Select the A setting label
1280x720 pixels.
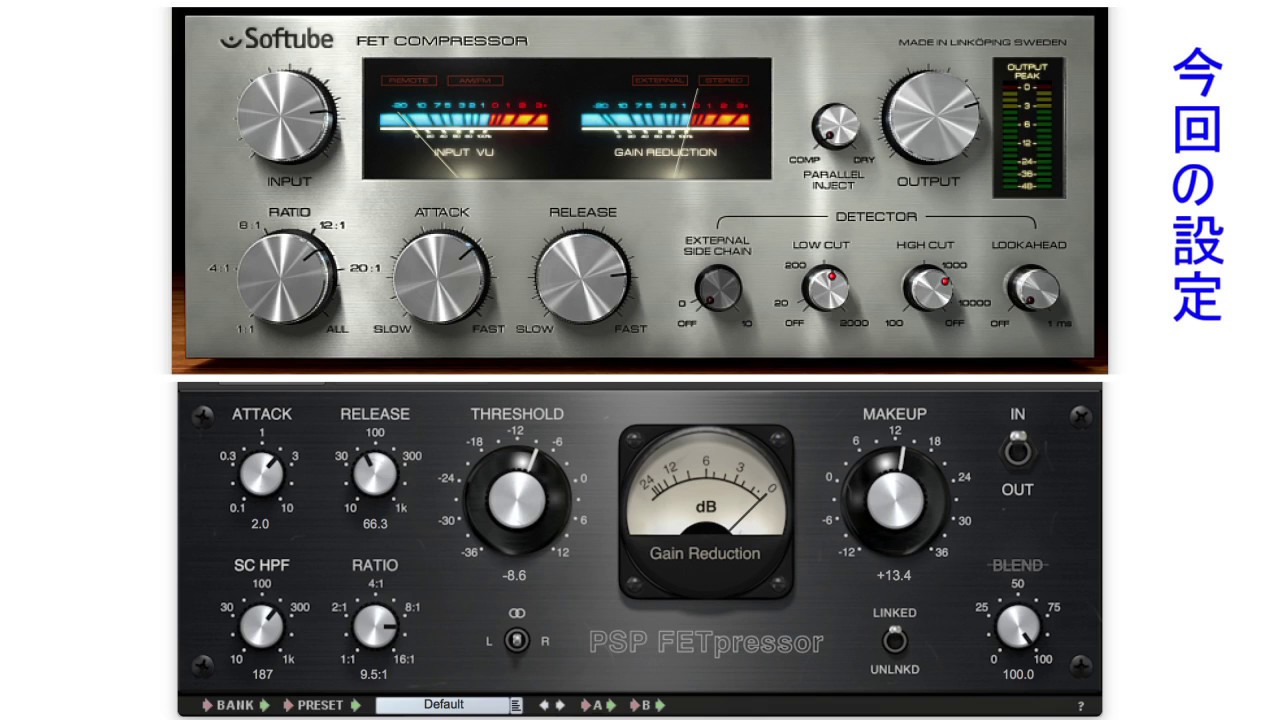(x=598, y=705)
